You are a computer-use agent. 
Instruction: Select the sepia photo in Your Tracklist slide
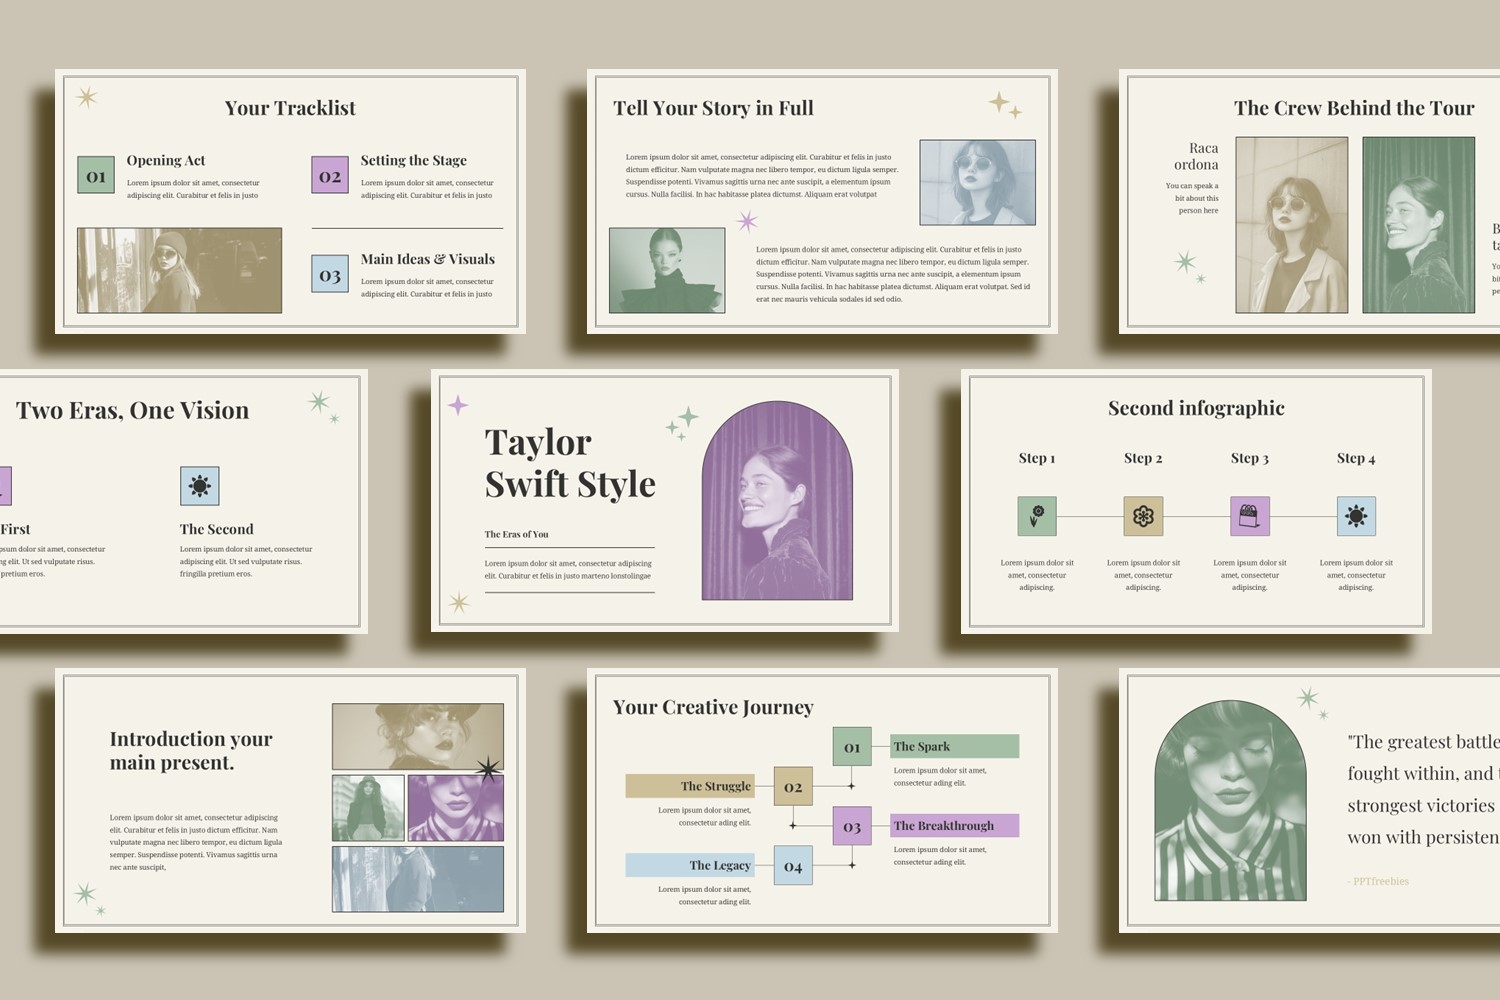point(180,270)
